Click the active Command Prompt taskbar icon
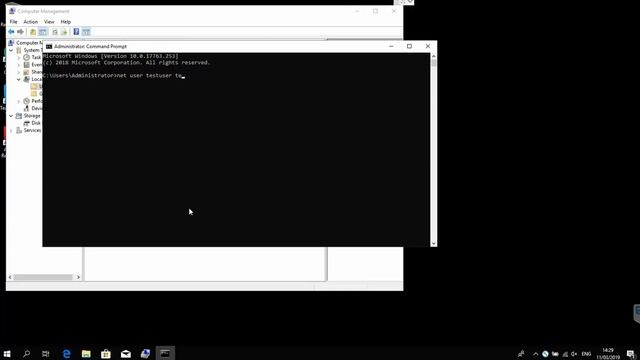640x360 pixels. click(165, 353)
